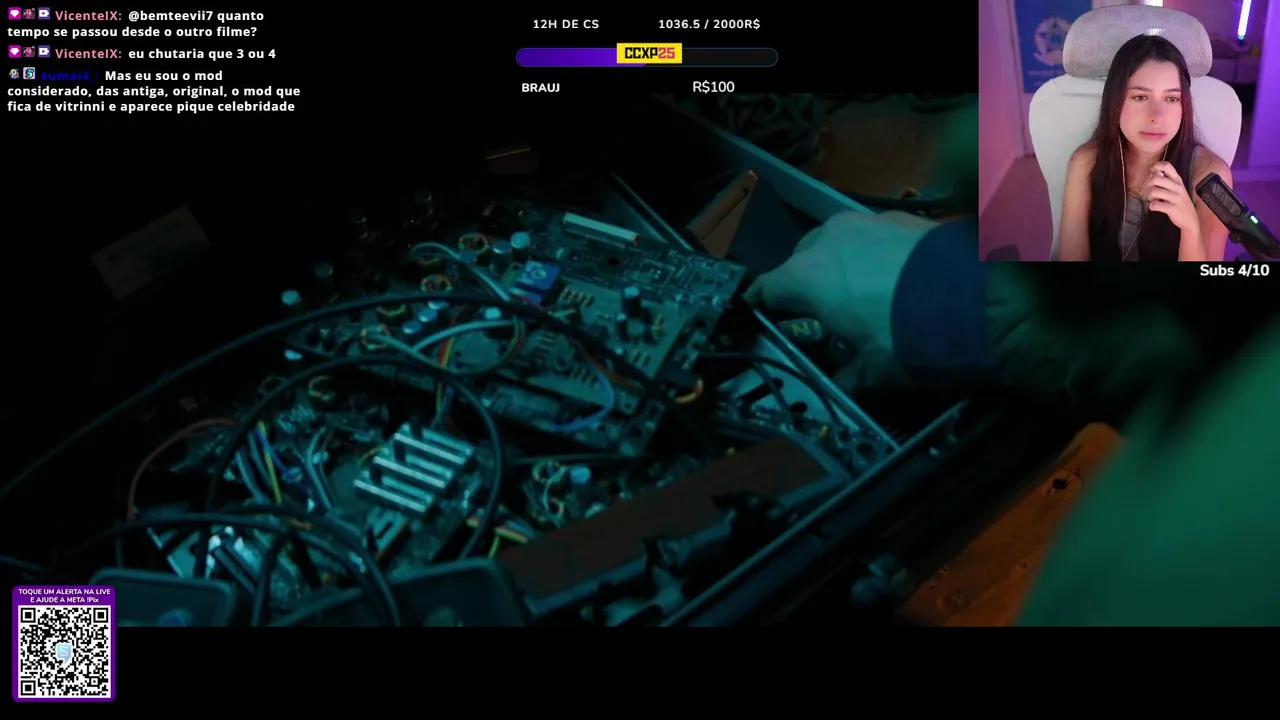The width and height of the screenshot is (1280, 720).
Task: Click the camera badge beside the '@bemteevii7 quanto' message
Action: point(44,14)
